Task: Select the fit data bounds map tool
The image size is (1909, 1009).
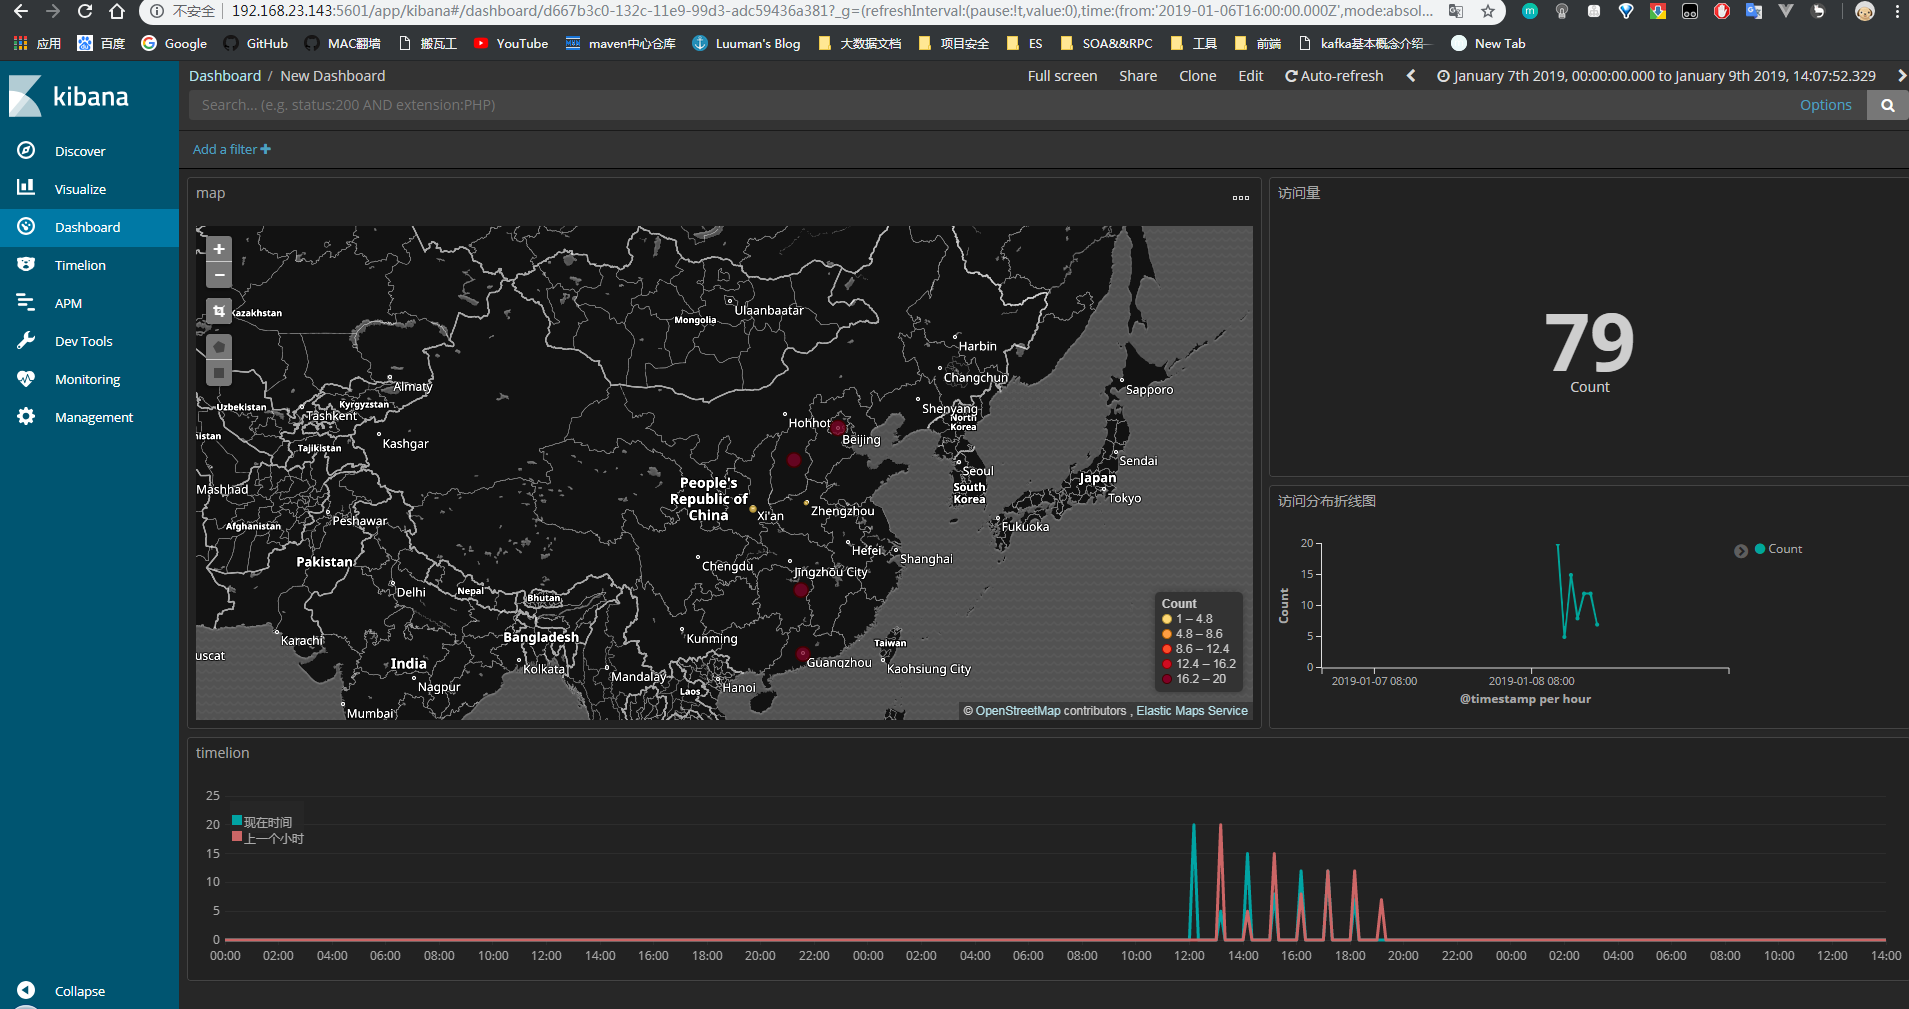Action: (x=219, y=311)
